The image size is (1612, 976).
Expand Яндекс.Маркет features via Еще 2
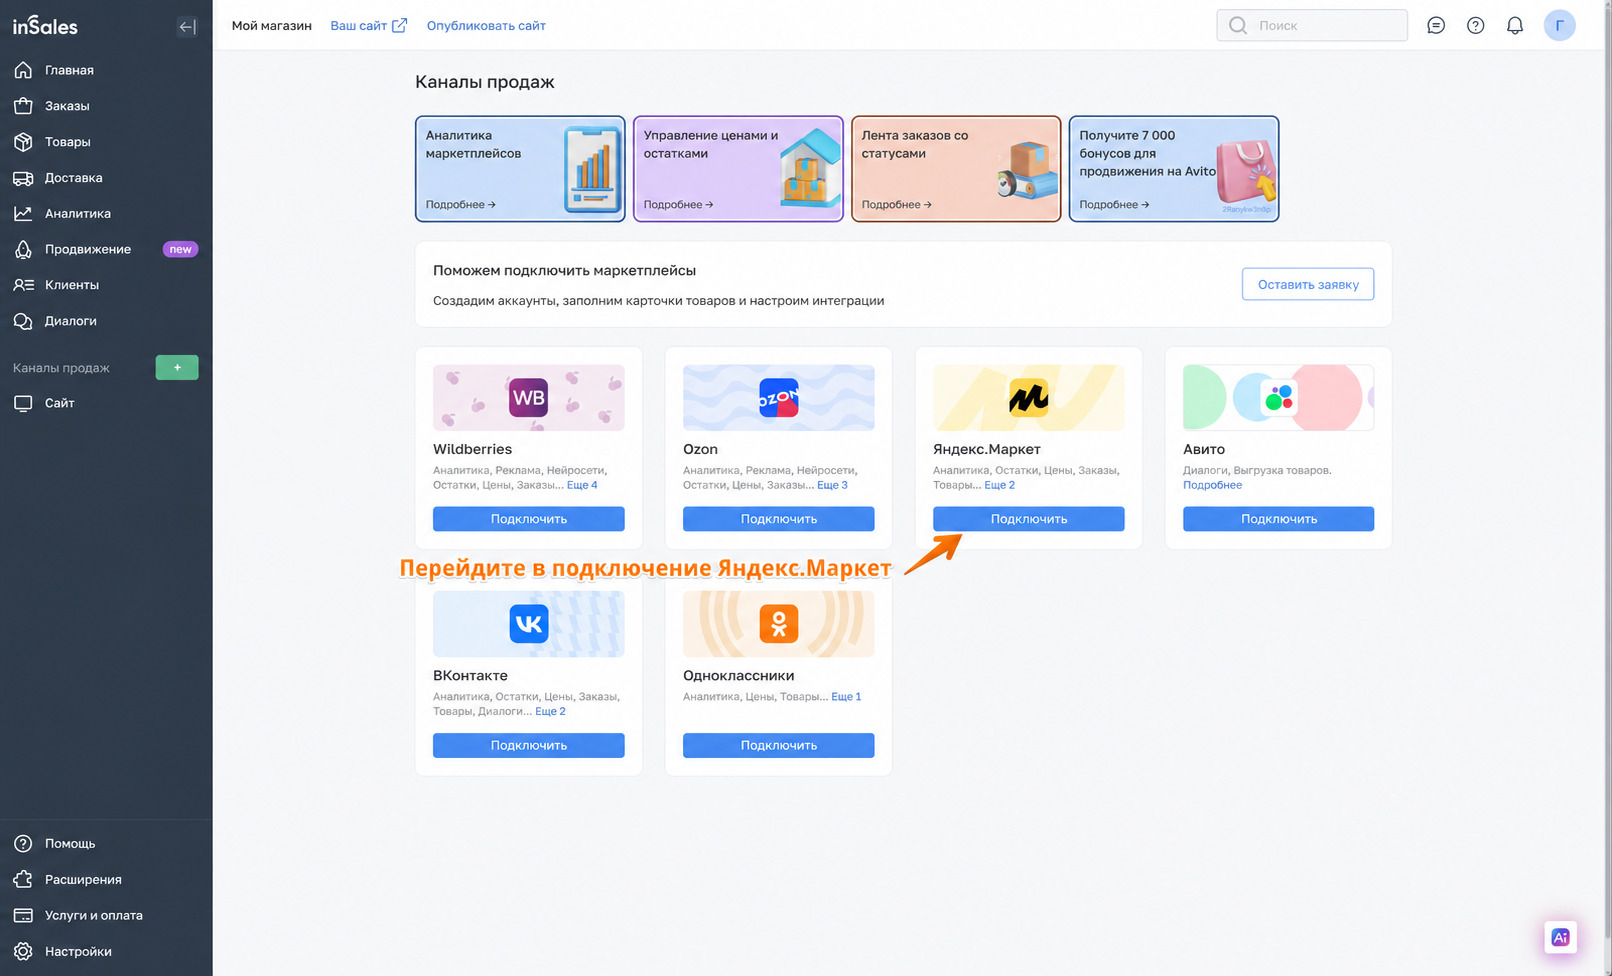click(x=999, y=485)
